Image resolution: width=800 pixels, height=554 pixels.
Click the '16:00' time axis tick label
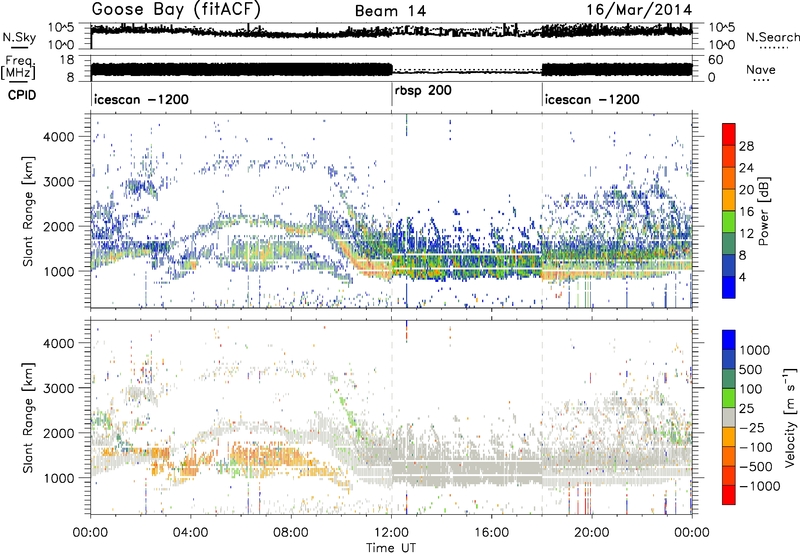click(491, 533)
